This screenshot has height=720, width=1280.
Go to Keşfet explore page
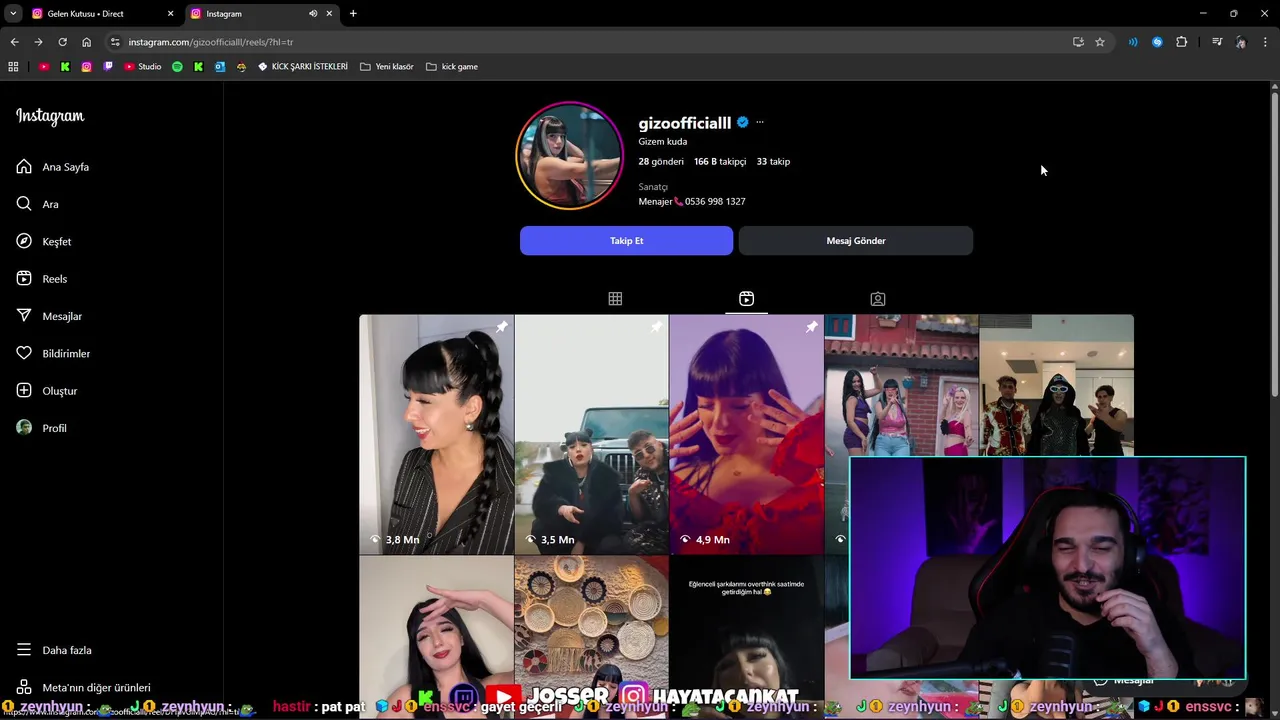point(44,242)
